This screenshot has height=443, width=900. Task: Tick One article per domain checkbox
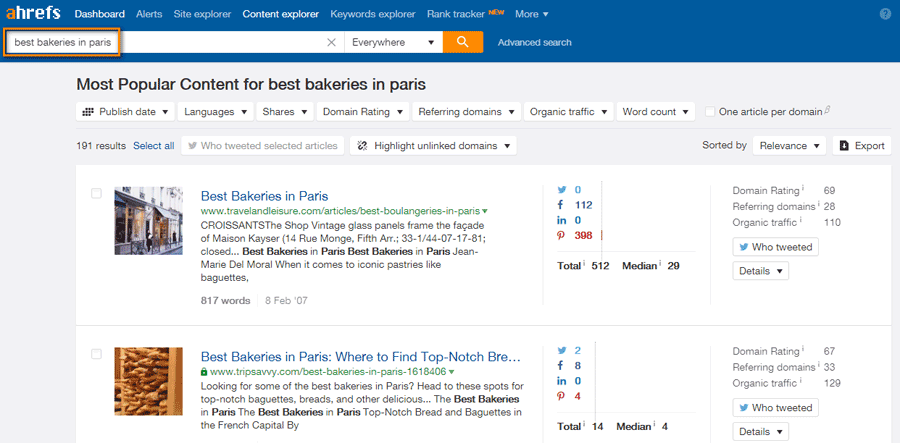point(710,112)
